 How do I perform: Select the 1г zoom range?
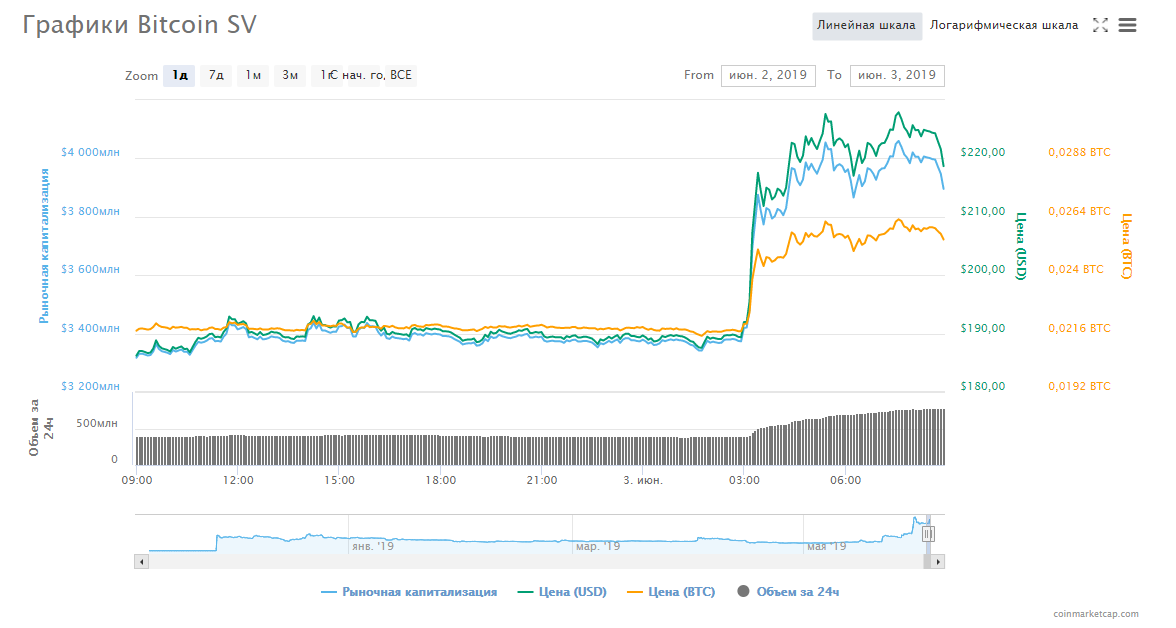point(327,75)
